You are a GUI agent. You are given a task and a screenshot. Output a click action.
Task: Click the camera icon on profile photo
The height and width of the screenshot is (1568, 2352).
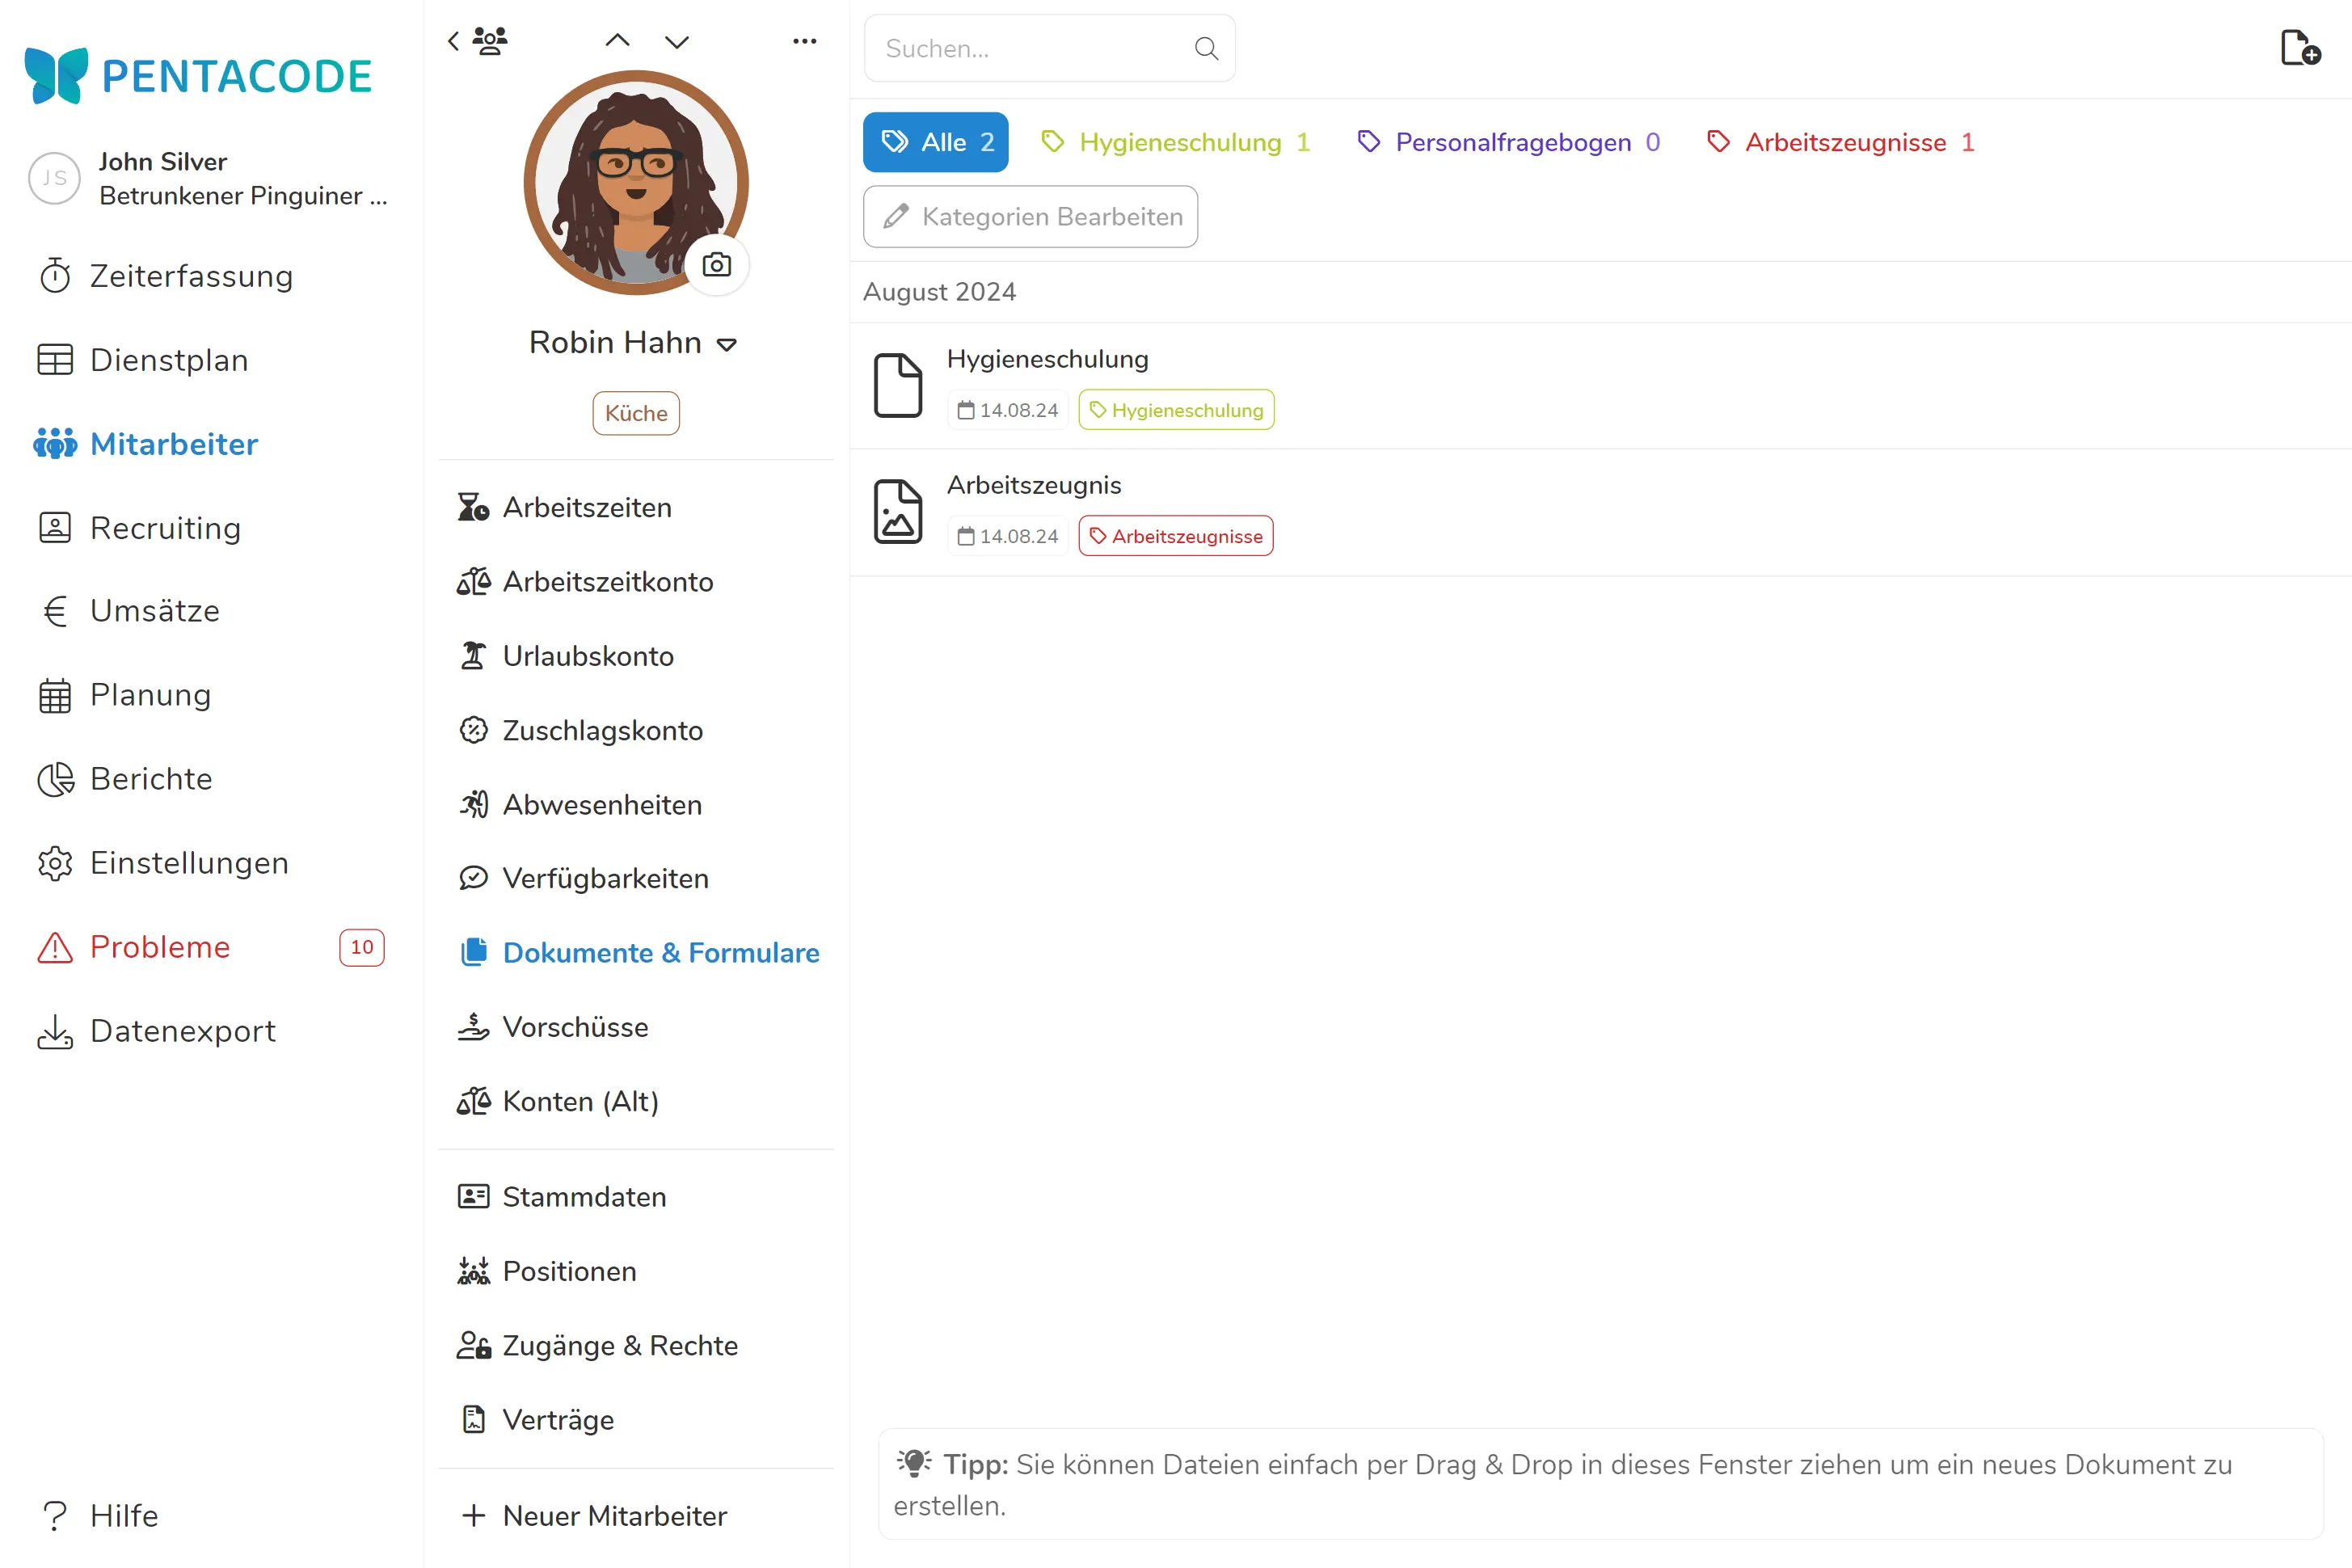[716, 265]
